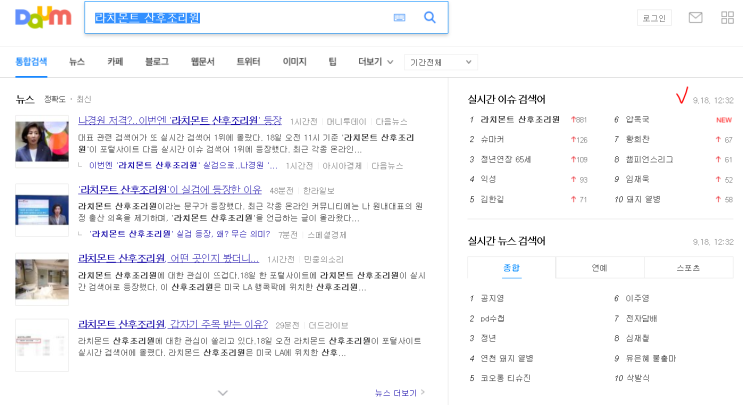Click the 뉴스 더보기 link

click(399, 393)
